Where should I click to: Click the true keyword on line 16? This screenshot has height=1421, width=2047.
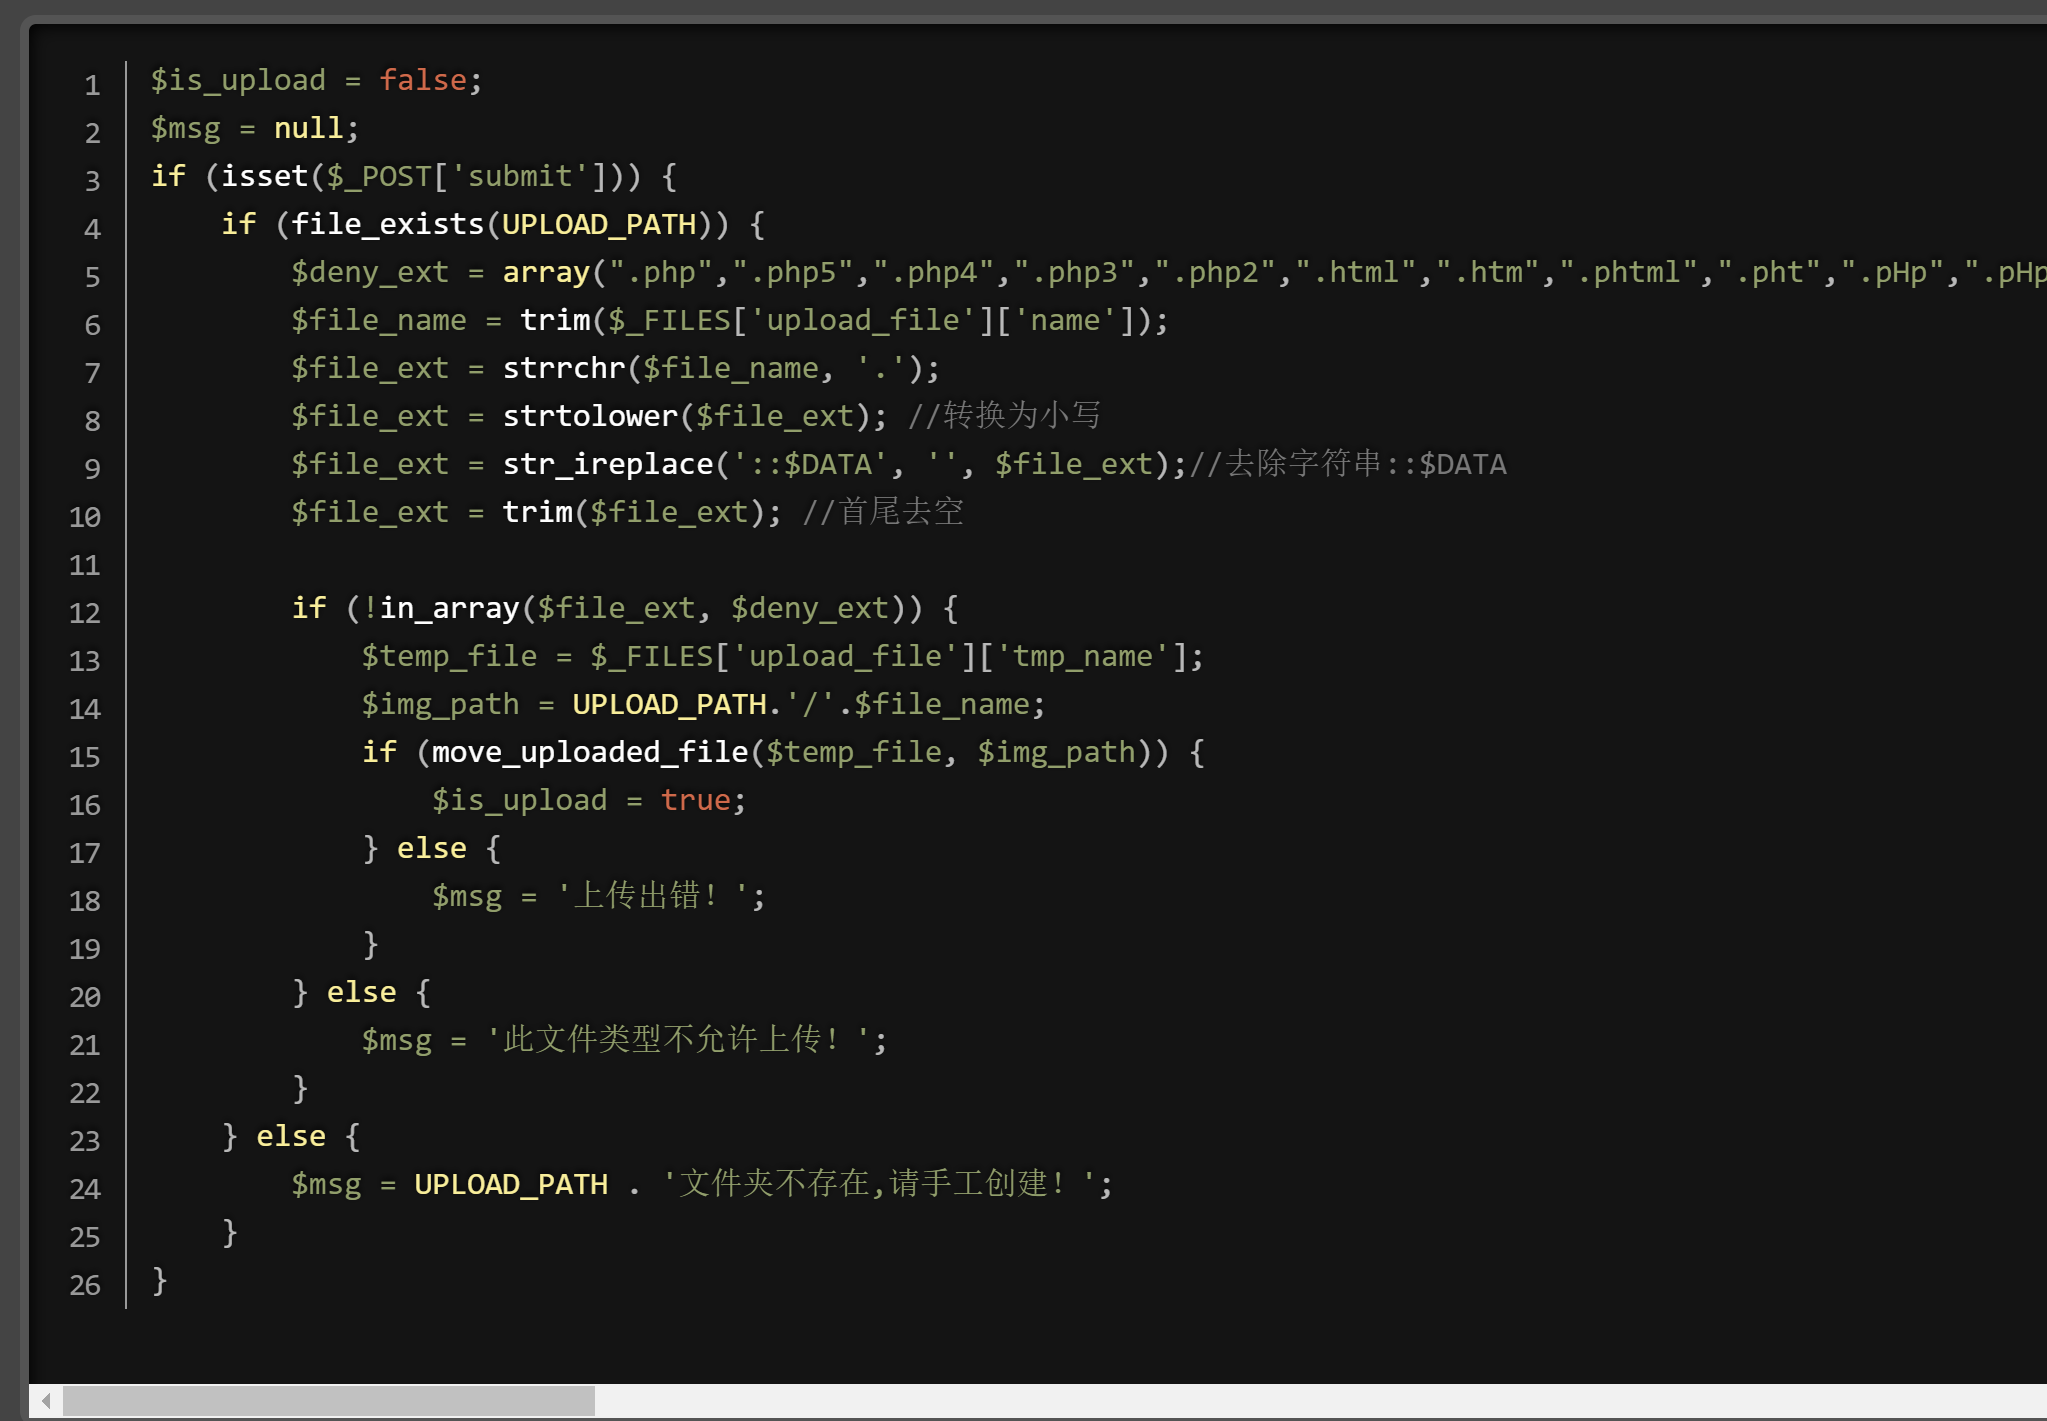point(696,800)
